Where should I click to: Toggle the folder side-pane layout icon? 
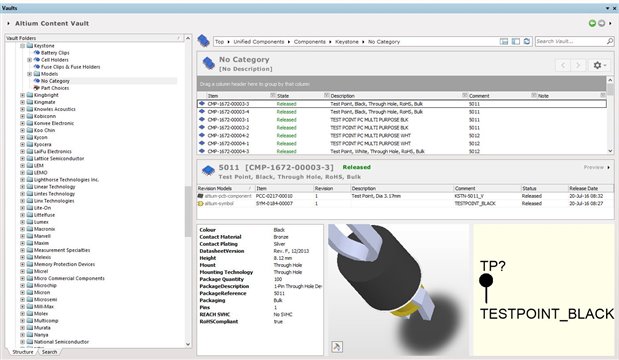point(516,41)
